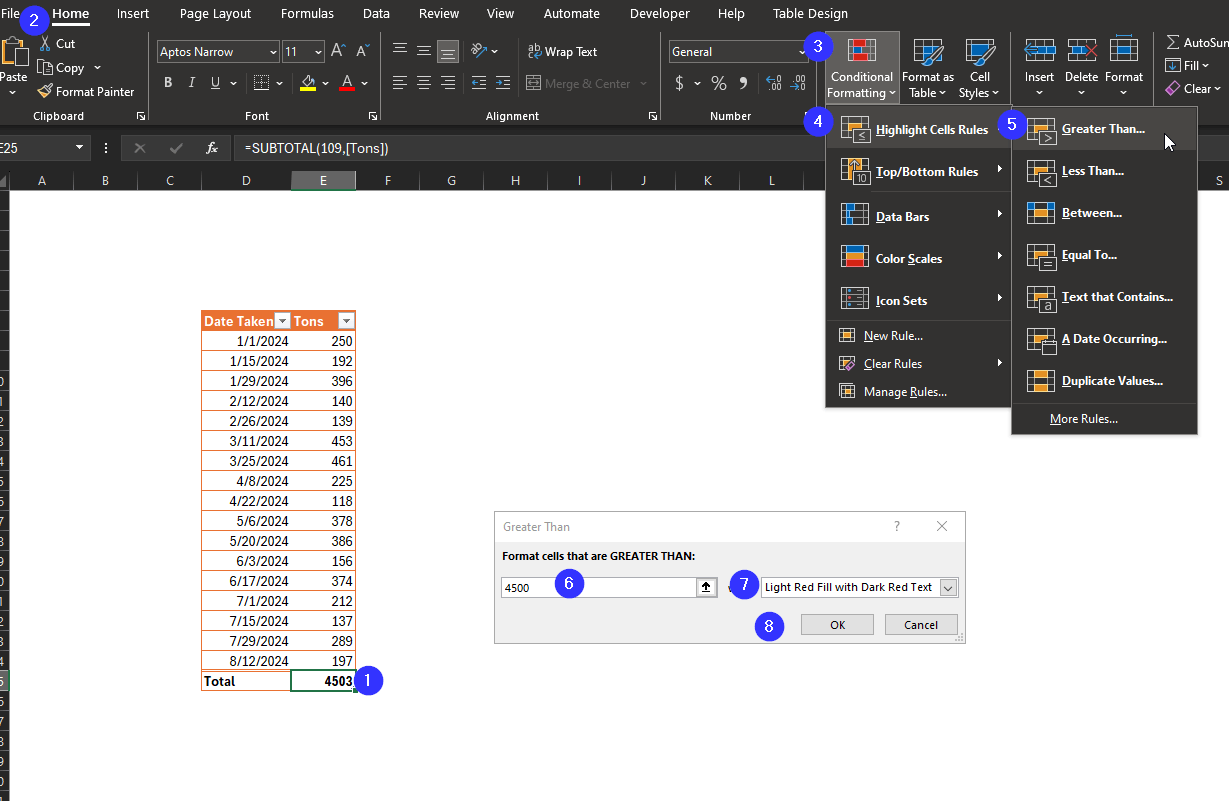Viewport: 1229px width, 801px height.
Task: Open the Icon Sets submenu
Action: (901, 300)
